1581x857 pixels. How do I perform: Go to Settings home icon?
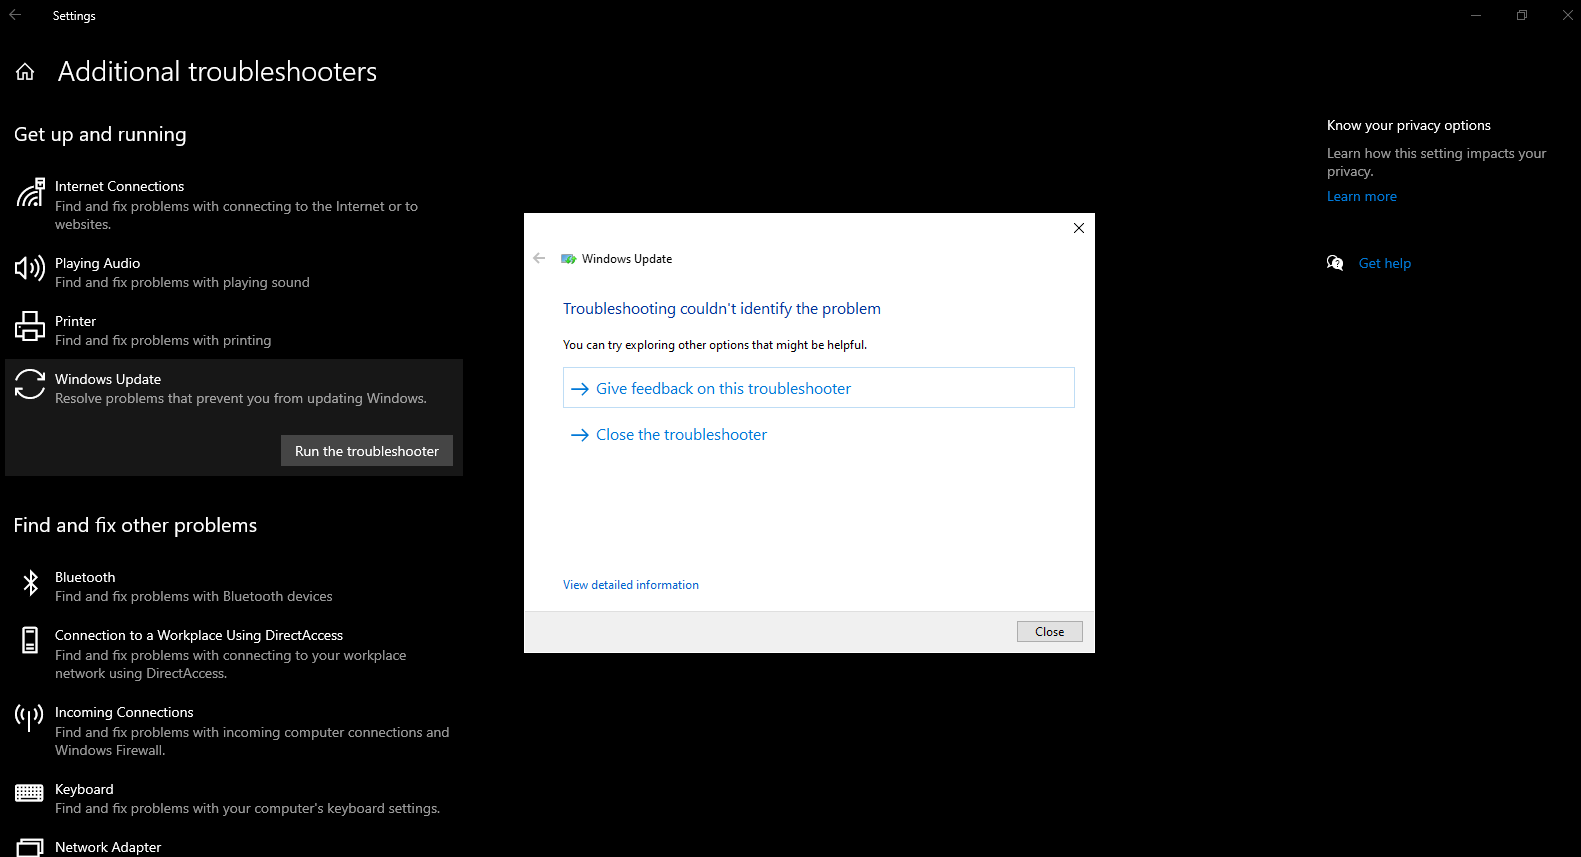tap(25, 72)
